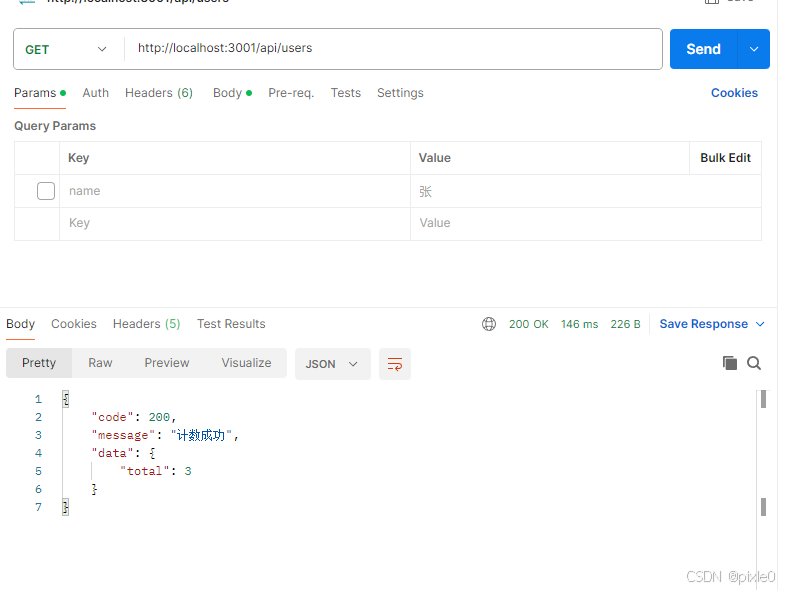Open the Cookies link
The height and width of the screenshot is (590, 785).
(x=734, y=93)
